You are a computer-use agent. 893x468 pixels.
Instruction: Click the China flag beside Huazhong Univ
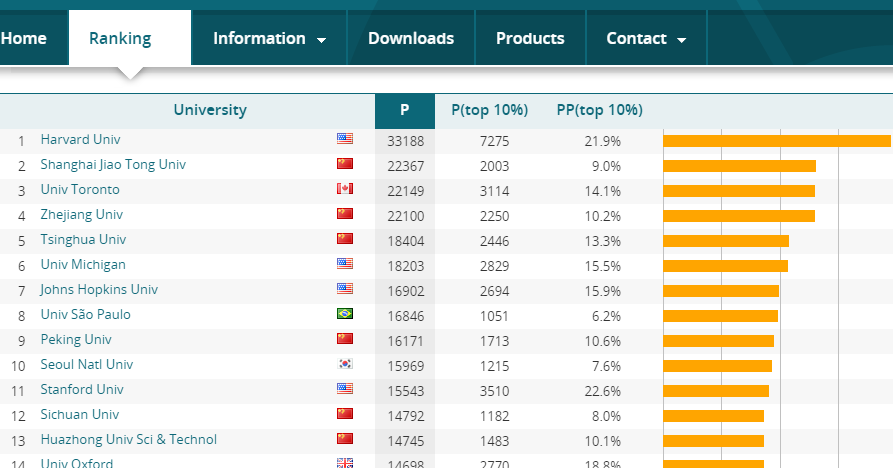(x=345, y=438)
